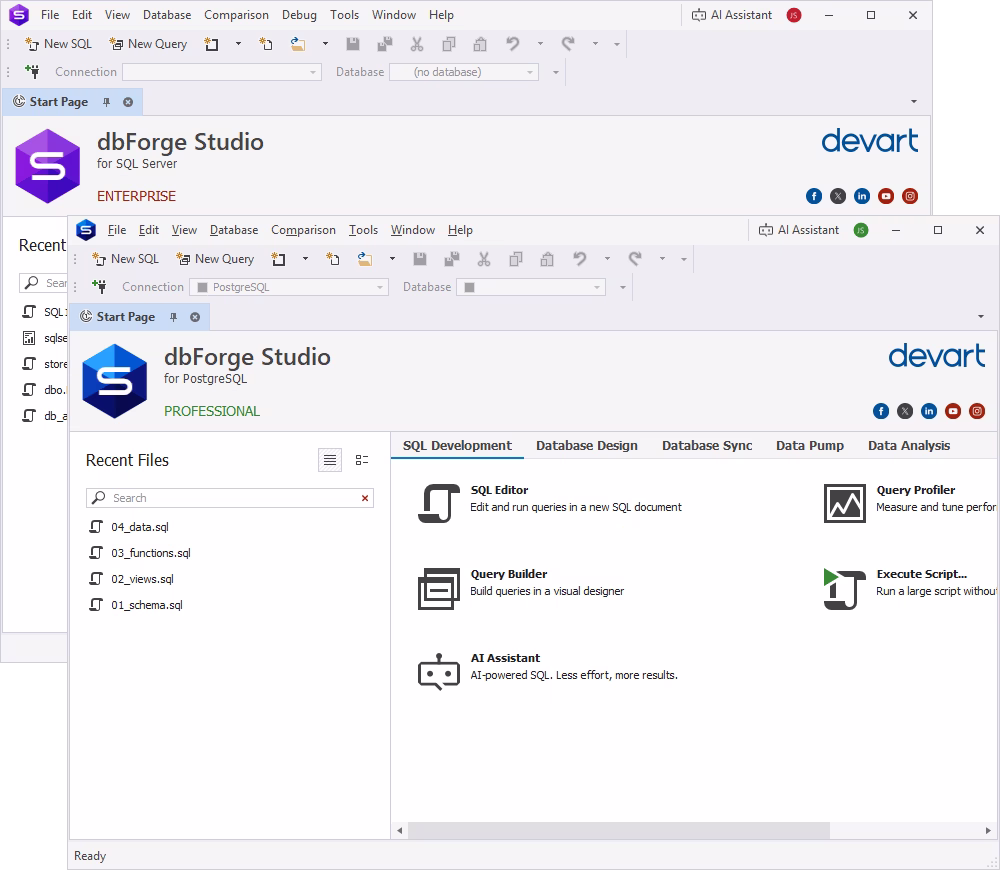Click Save icon in SQL Server window toolbar

tap(353, 44)
